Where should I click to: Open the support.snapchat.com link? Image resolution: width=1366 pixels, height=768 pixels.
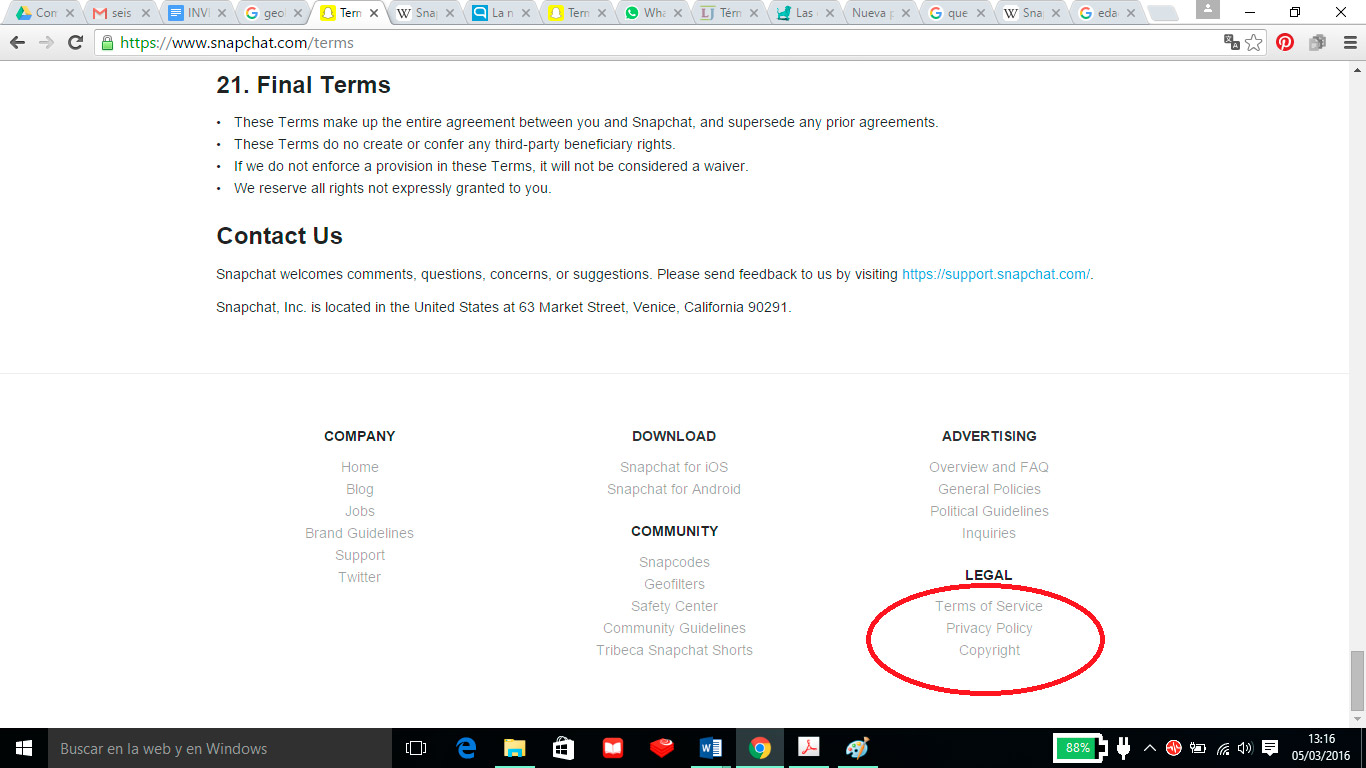click(995, 274)
